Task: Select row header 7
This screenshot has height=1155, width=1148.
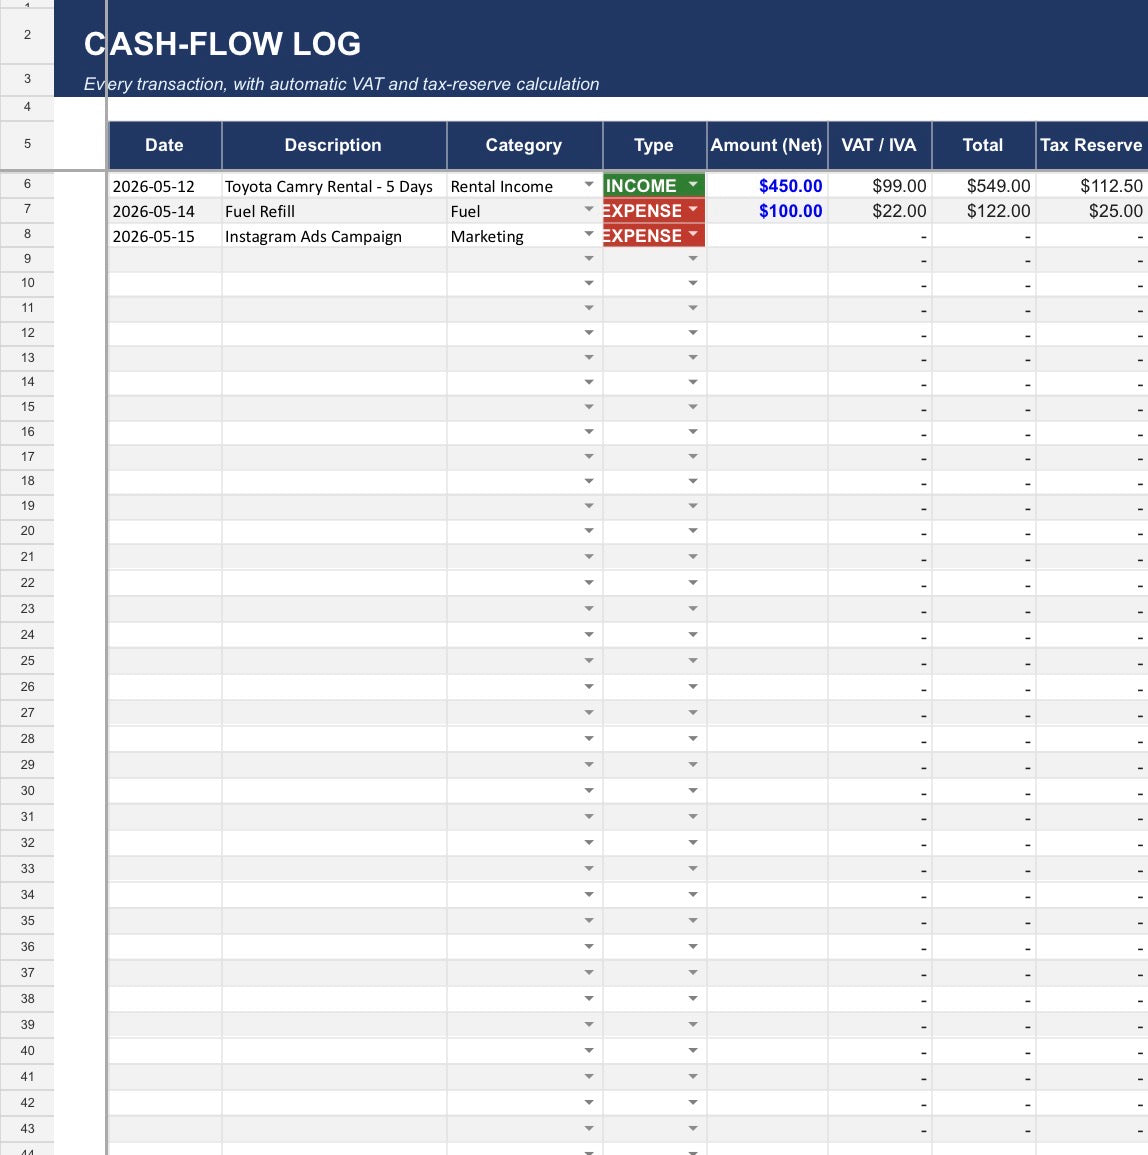Action: (27, 209)
